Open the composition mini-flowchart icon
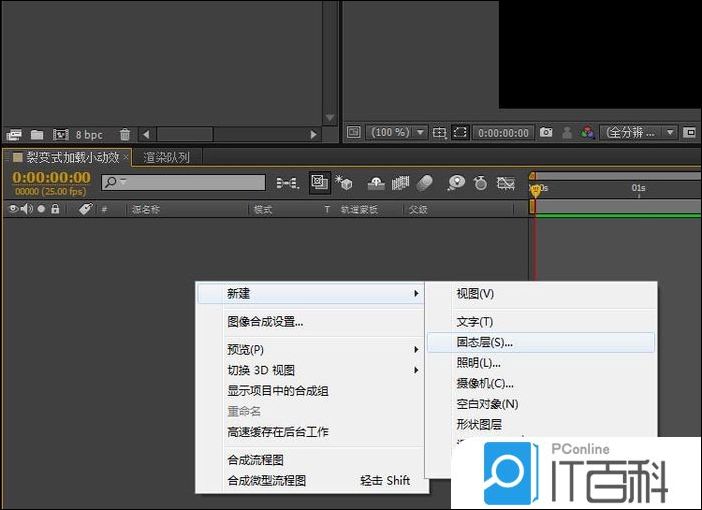702x510 pixels. pyautogui.click(x=287, y=183)
